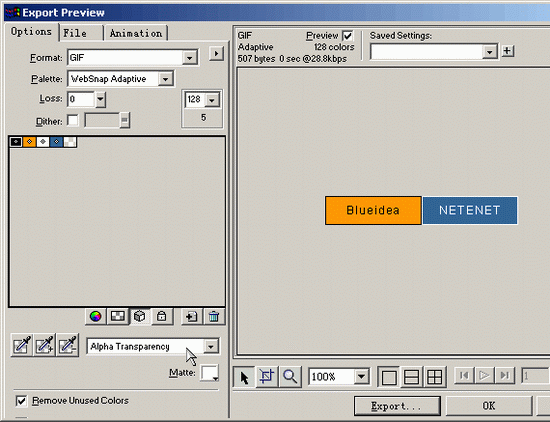Click the select transparency color eyedropper
This screenshot has width=550, height=422.
click(x=22, y=345)
